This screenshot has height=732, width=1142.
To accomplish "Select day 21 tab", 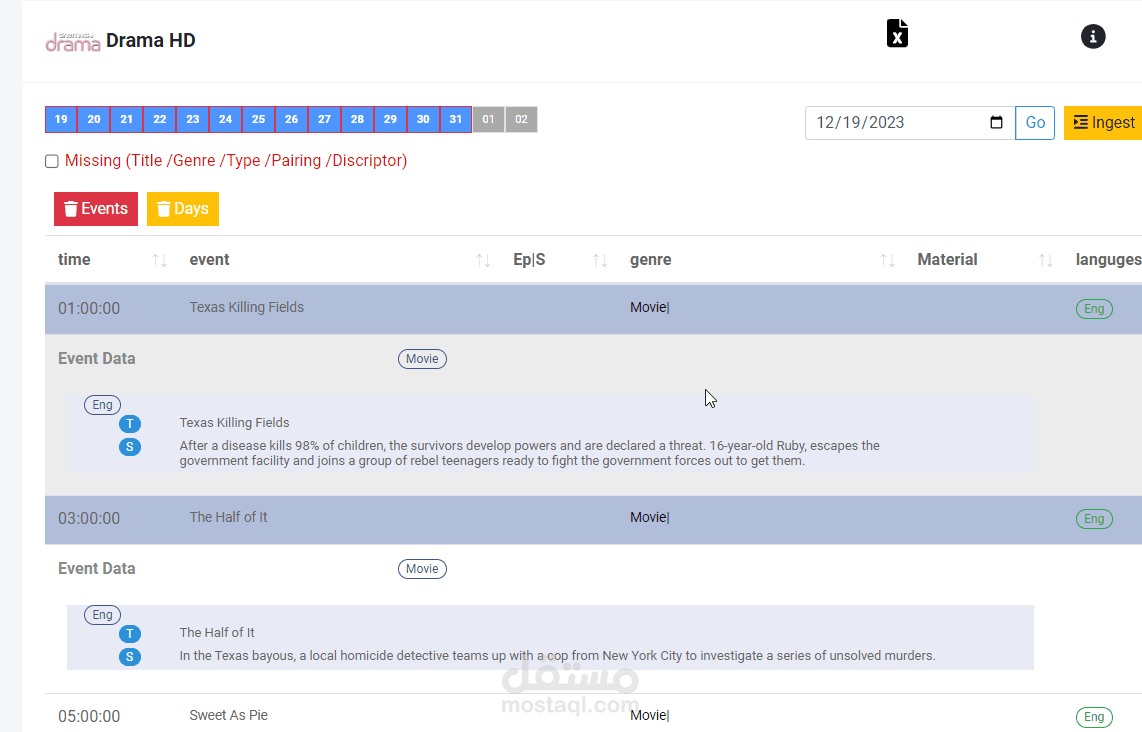I will coord(127,119).
